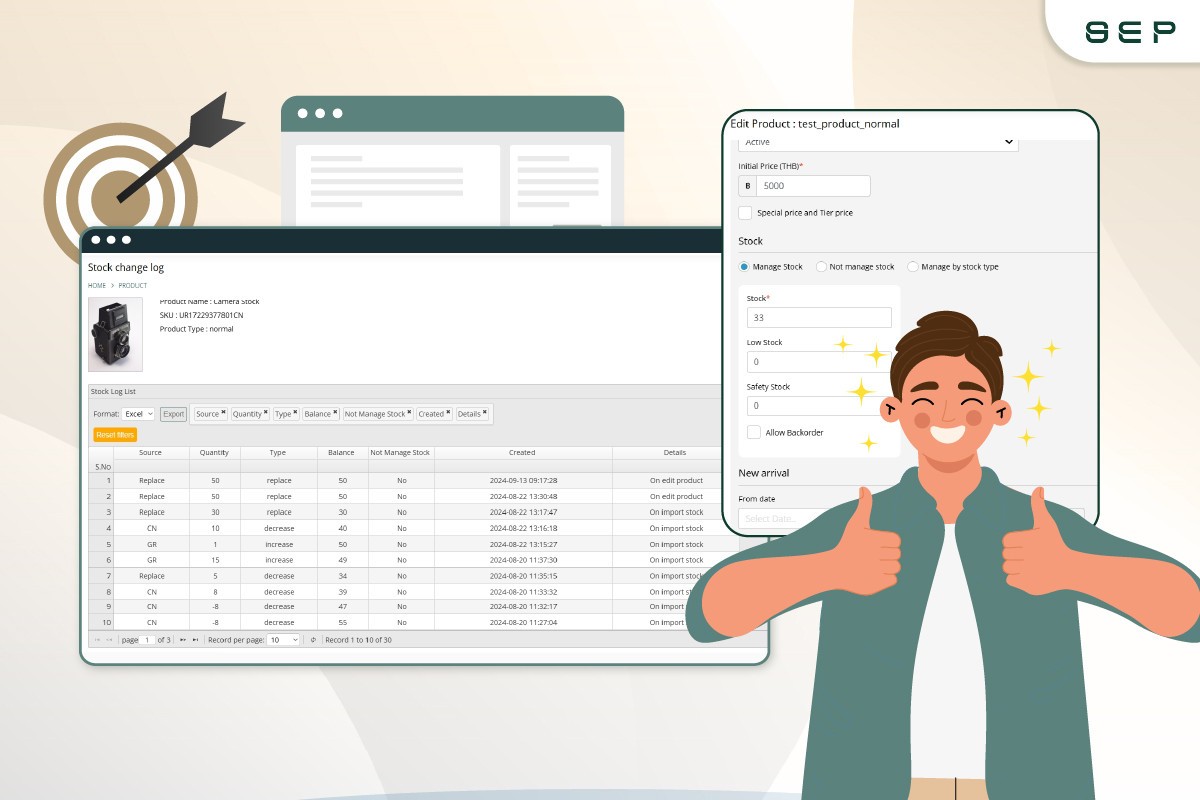The height and width of the screenshot is (800, 1200).
Task: Click the GR source cell in row 5
Action: click(x=152, y=545)
